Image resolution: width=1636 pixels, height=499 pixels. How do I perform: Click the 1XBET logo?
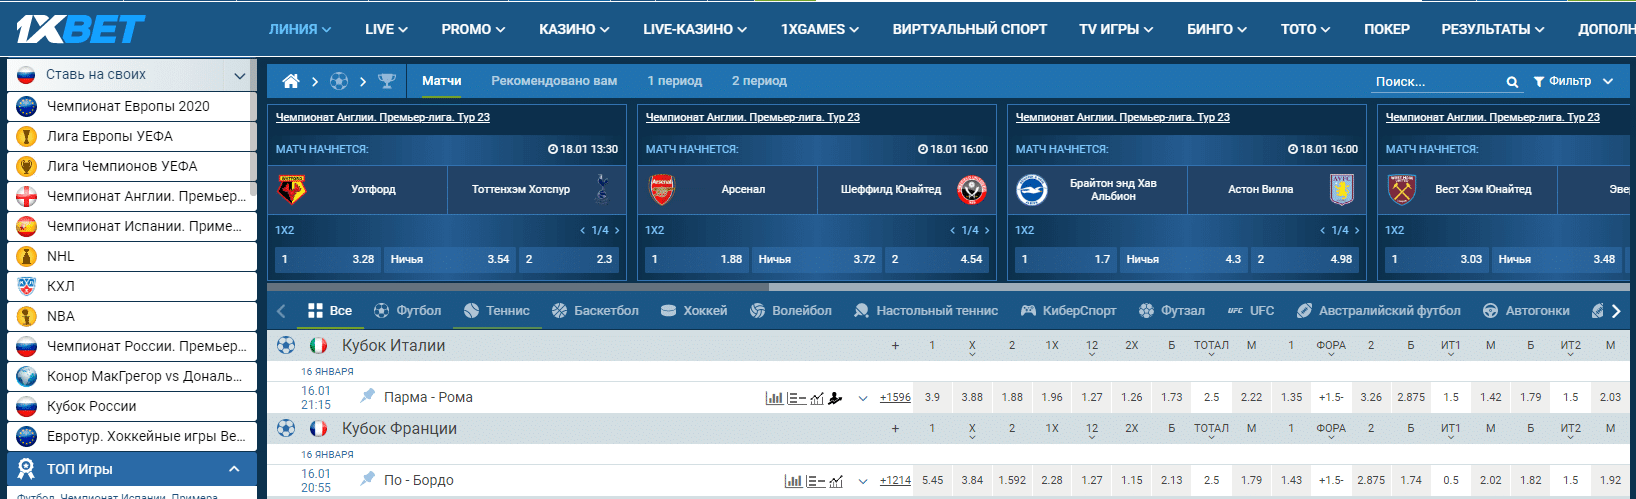coord(80,29)
